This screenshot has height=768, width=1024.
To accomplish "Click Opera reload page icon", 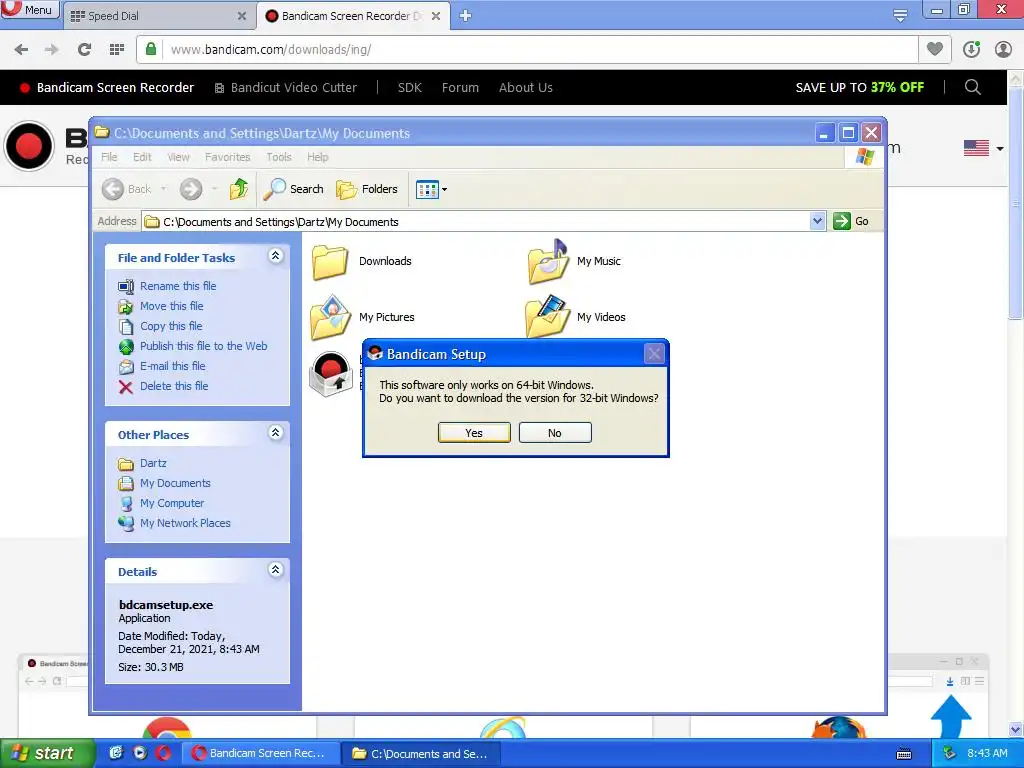I will 84,50.
